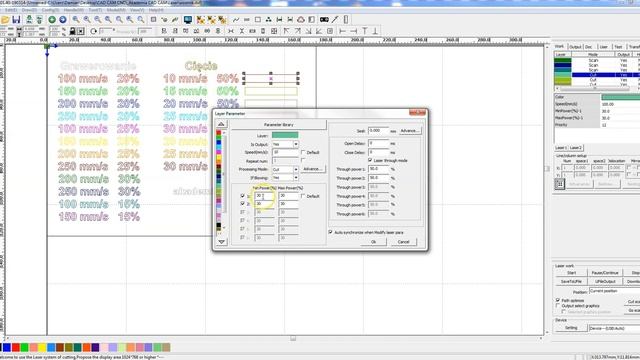
Task: Open the Processing Mode dropdown
Action: (x=296, y=169)
